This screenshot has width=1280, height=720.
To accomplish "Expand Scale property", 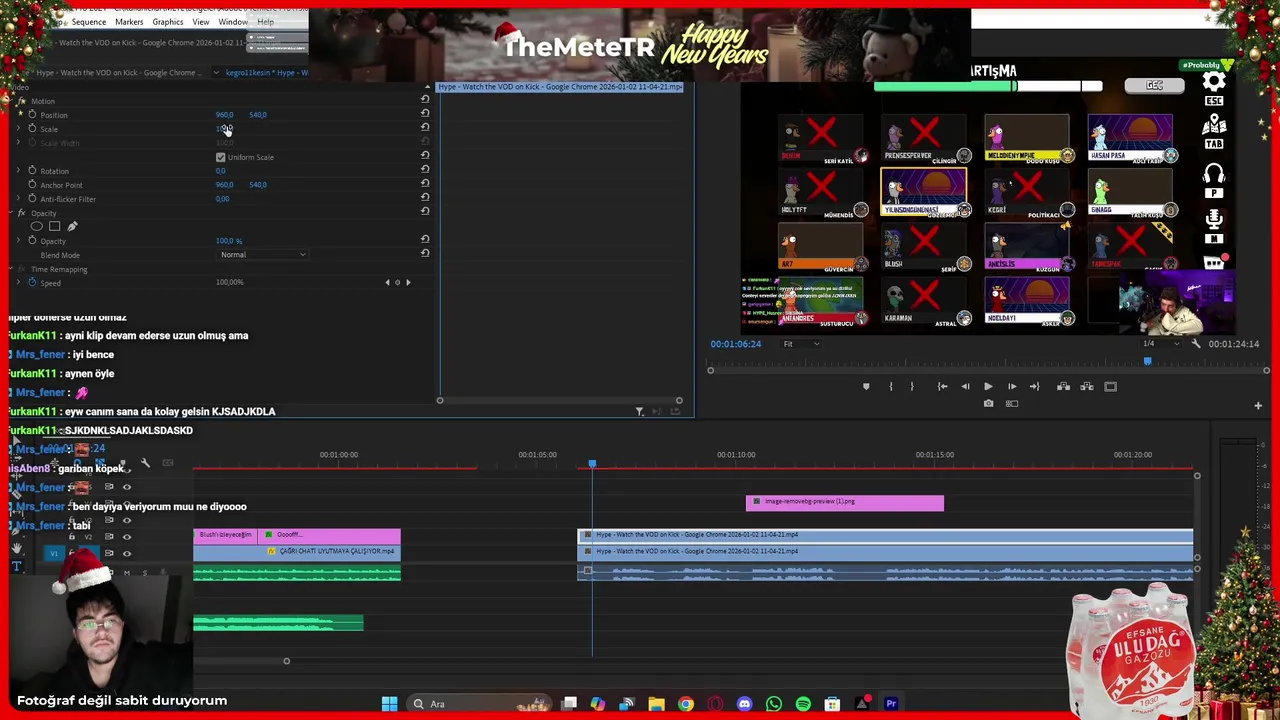I will coord(18,129).
